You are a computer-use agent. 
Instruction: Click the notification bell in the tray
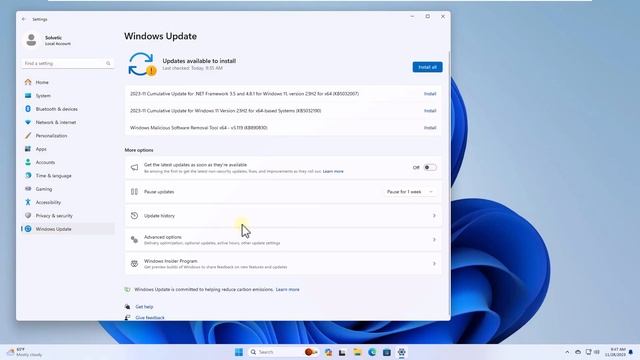631,352
